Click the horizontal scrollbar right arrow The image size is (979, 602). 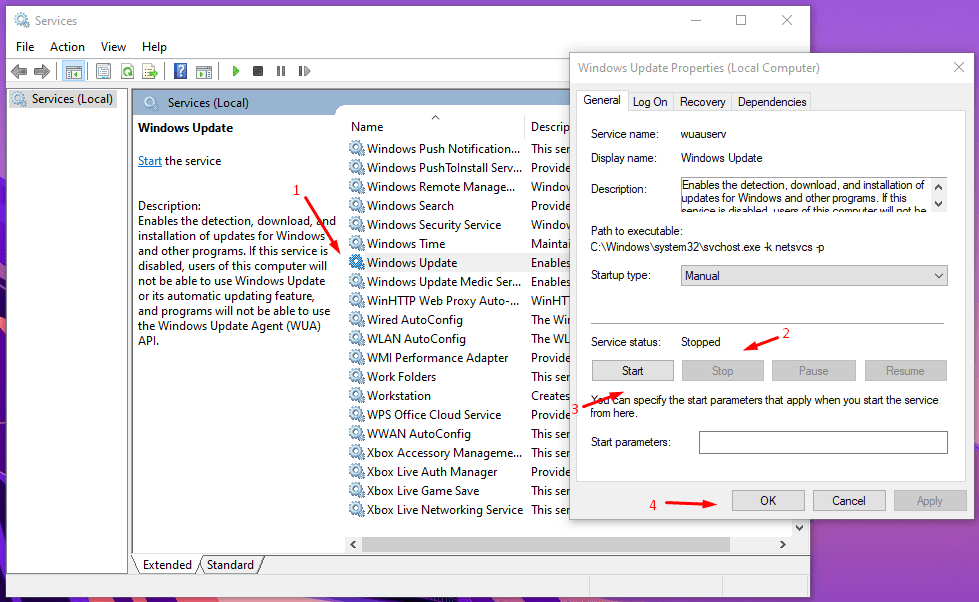[782, 545]
